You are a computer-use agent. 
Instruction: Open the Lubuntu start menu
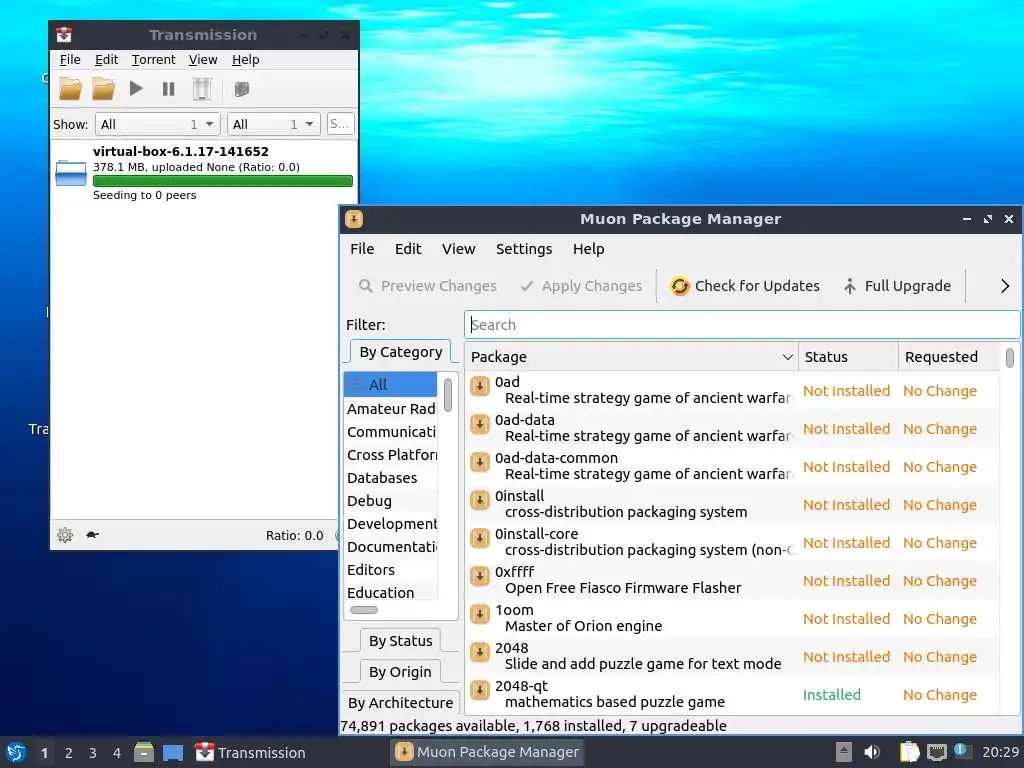[16, 752]
